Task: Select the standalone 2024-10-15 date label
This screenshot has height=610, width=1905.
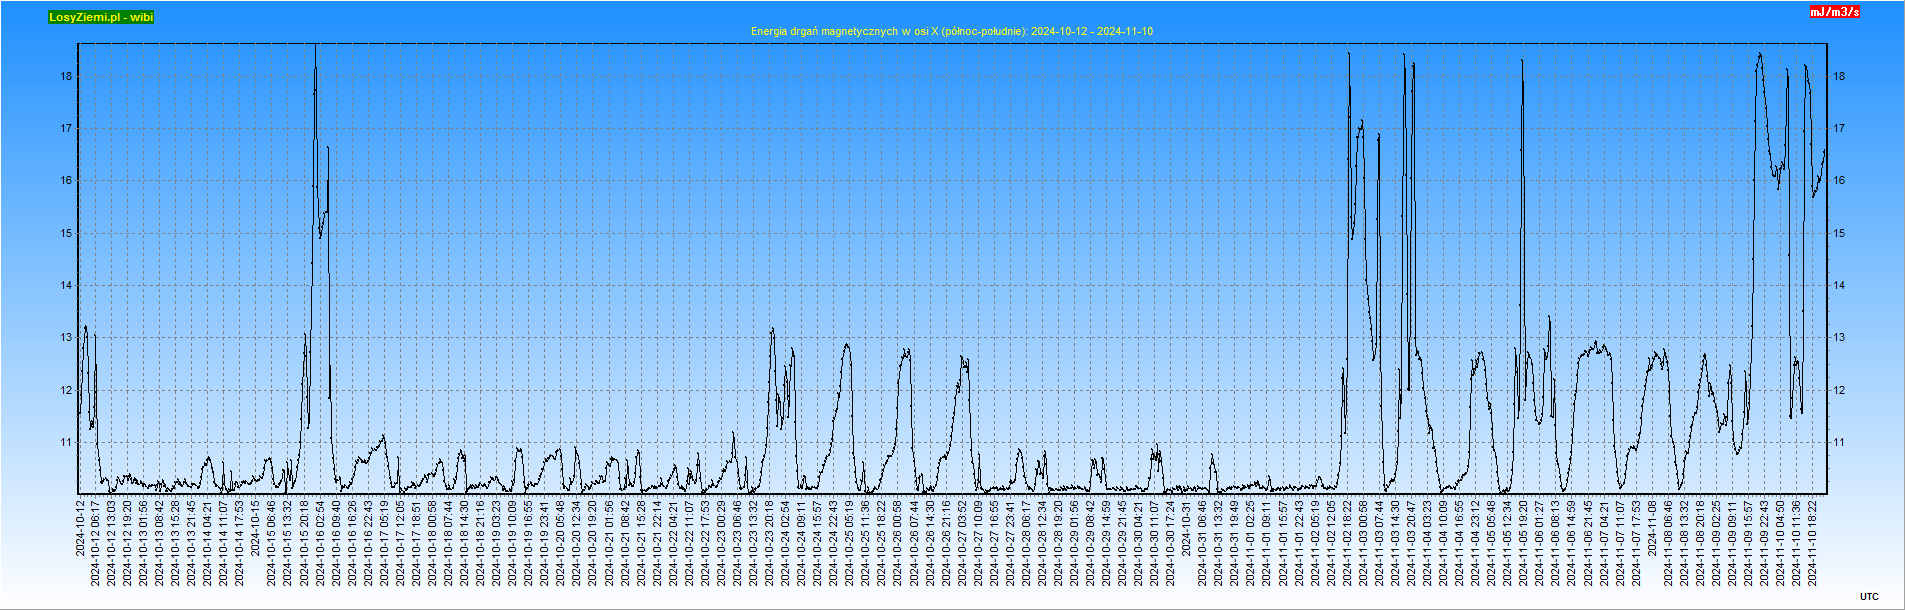Action: pyautogui.click(x=255, y=528)
